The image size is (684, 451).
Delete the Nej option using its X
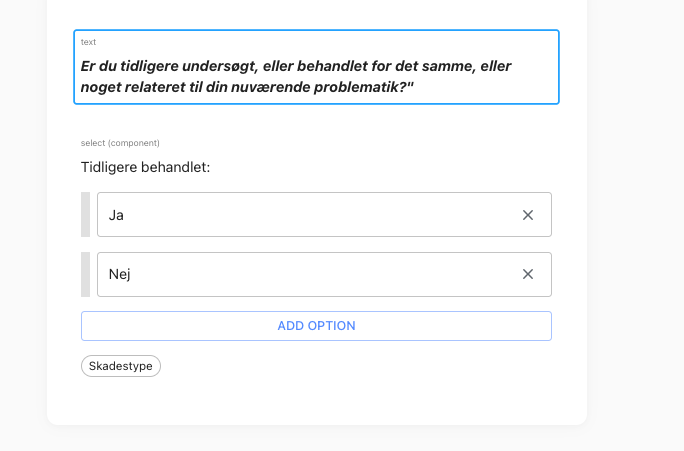(x=528, y=274)
